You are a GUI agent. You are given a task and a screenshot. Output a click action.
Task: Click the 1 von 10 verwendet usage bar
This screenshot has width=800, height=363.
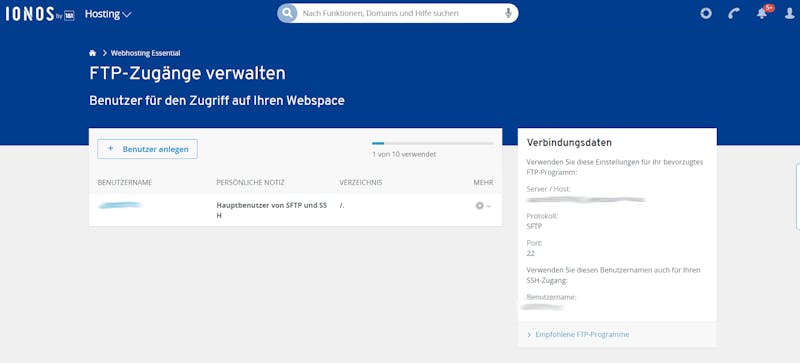[x=433, y=143]
